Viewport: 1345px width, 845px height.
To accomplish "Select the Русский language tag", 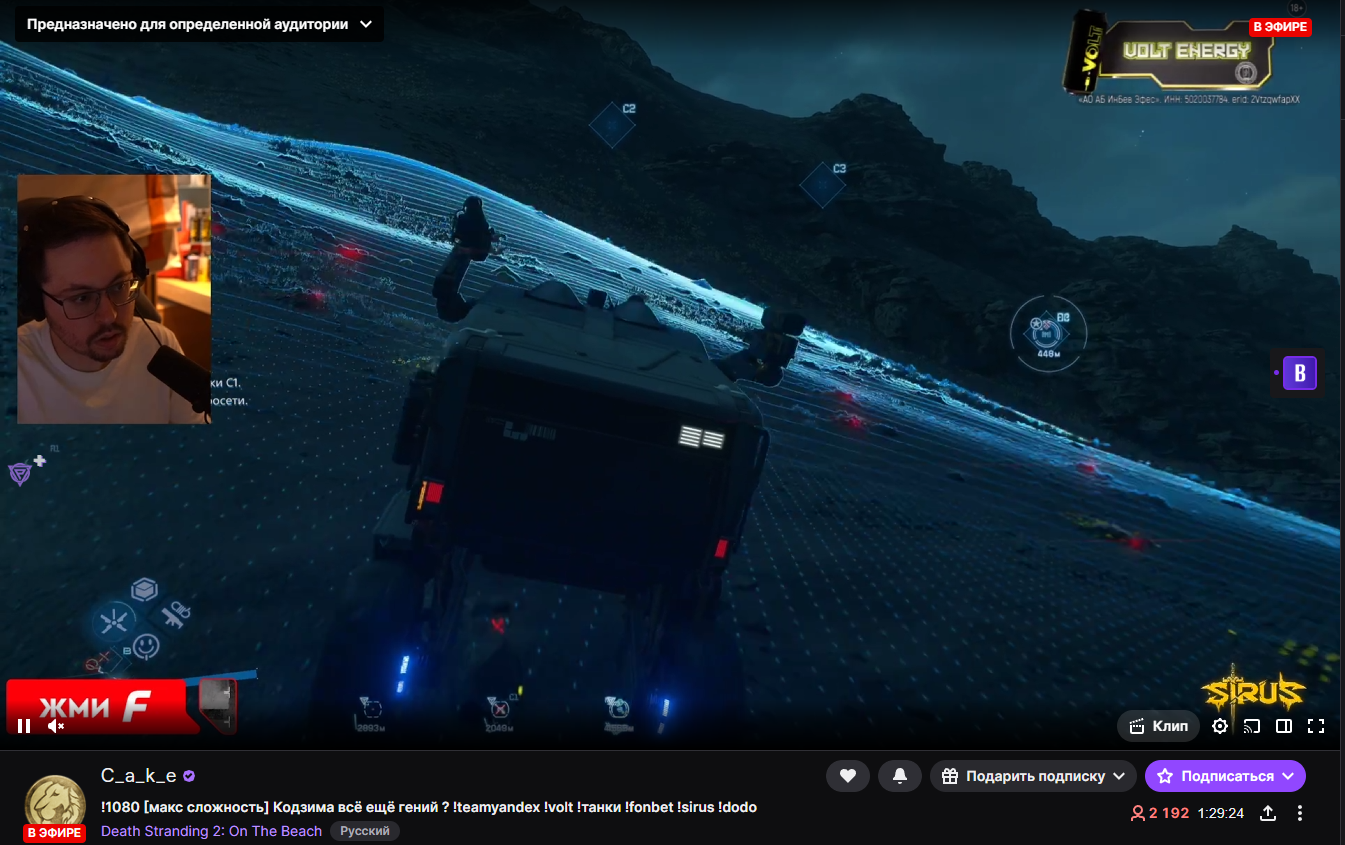I will click(x=365, y=831).
